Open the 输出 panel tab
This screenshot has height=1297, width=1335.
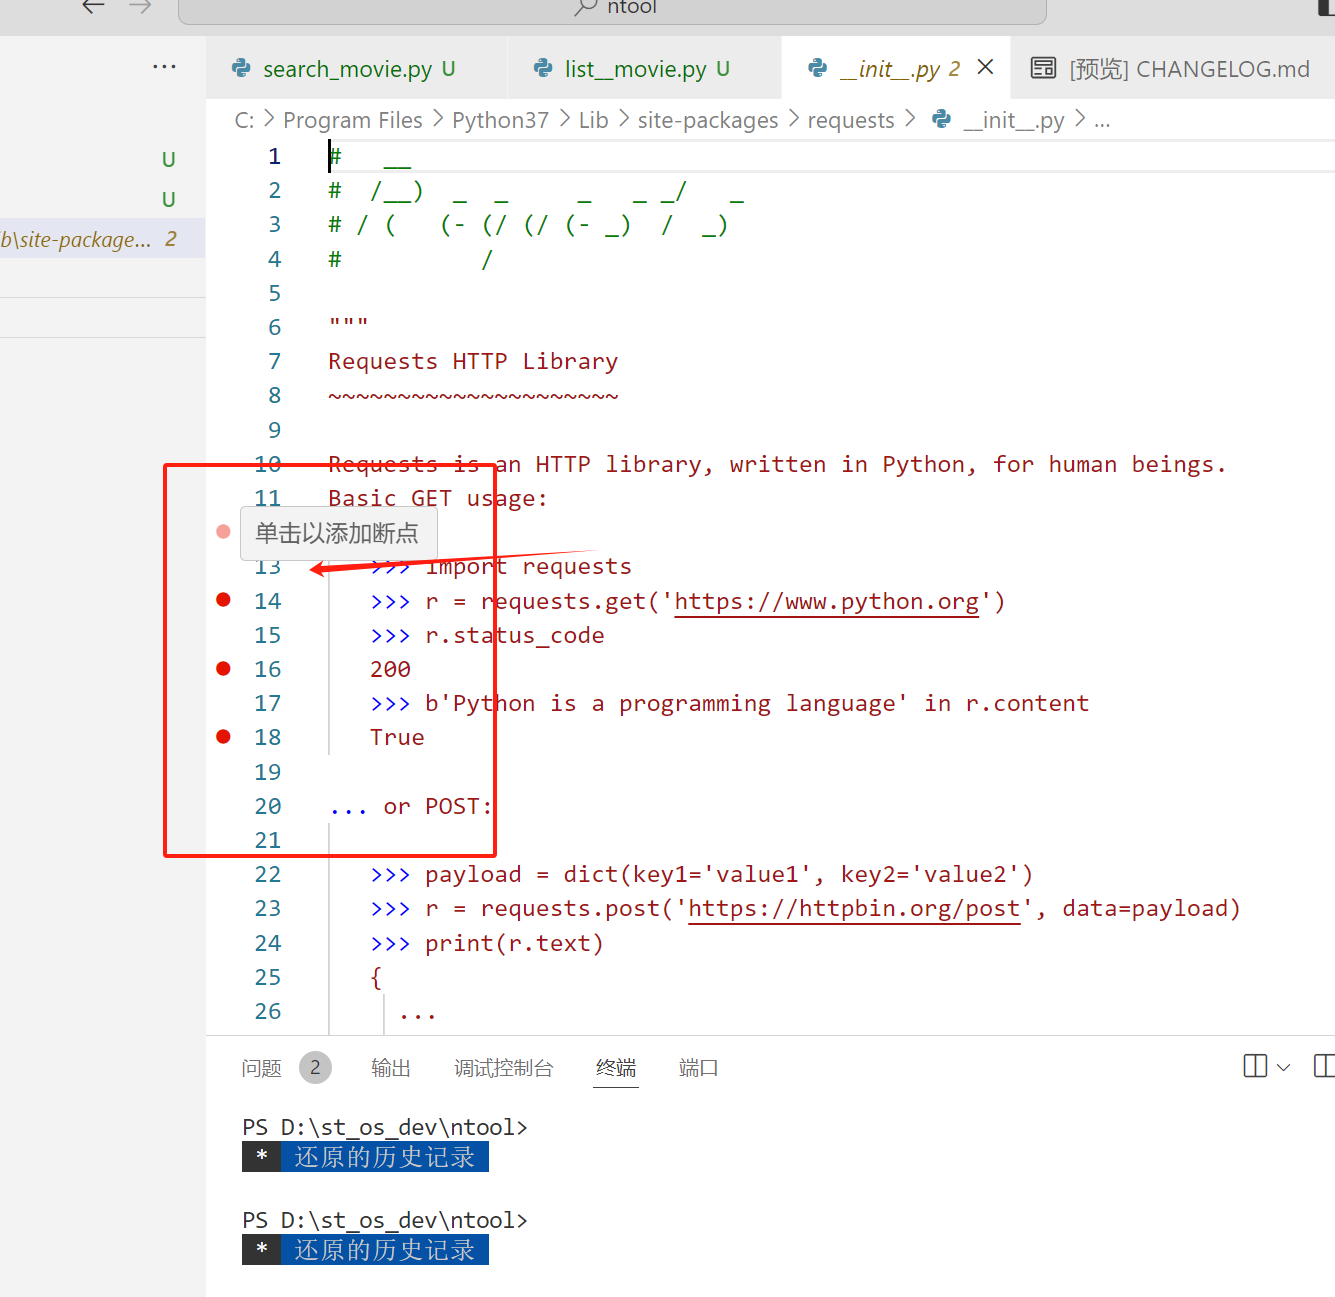pos(391,1068)
